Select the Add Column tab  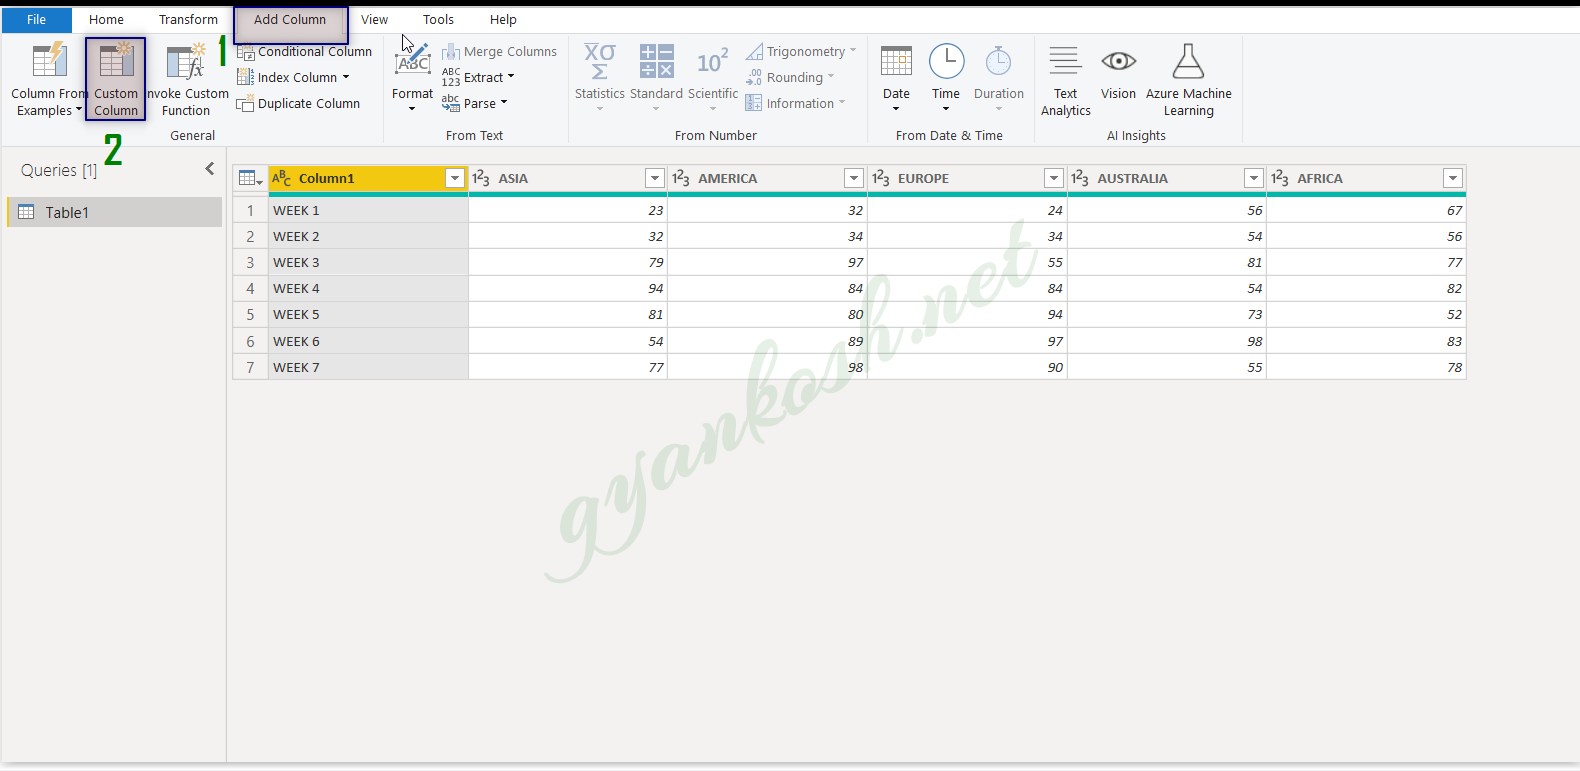coord(290,20)
